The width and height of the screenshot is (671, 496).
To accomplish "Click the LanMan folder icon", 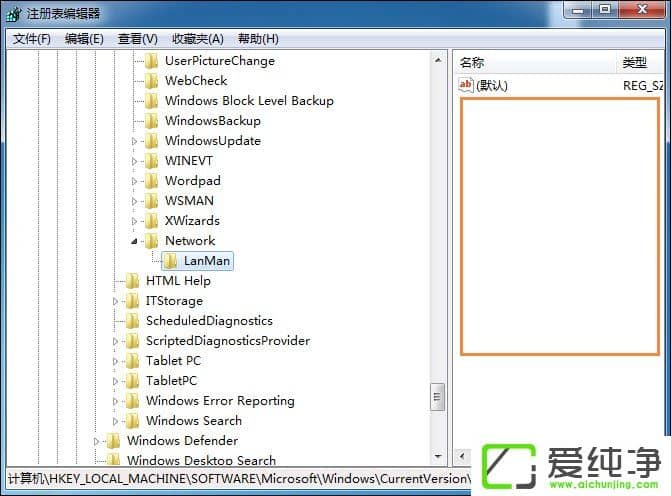I will pyautogui.click(x=171, y=261).
